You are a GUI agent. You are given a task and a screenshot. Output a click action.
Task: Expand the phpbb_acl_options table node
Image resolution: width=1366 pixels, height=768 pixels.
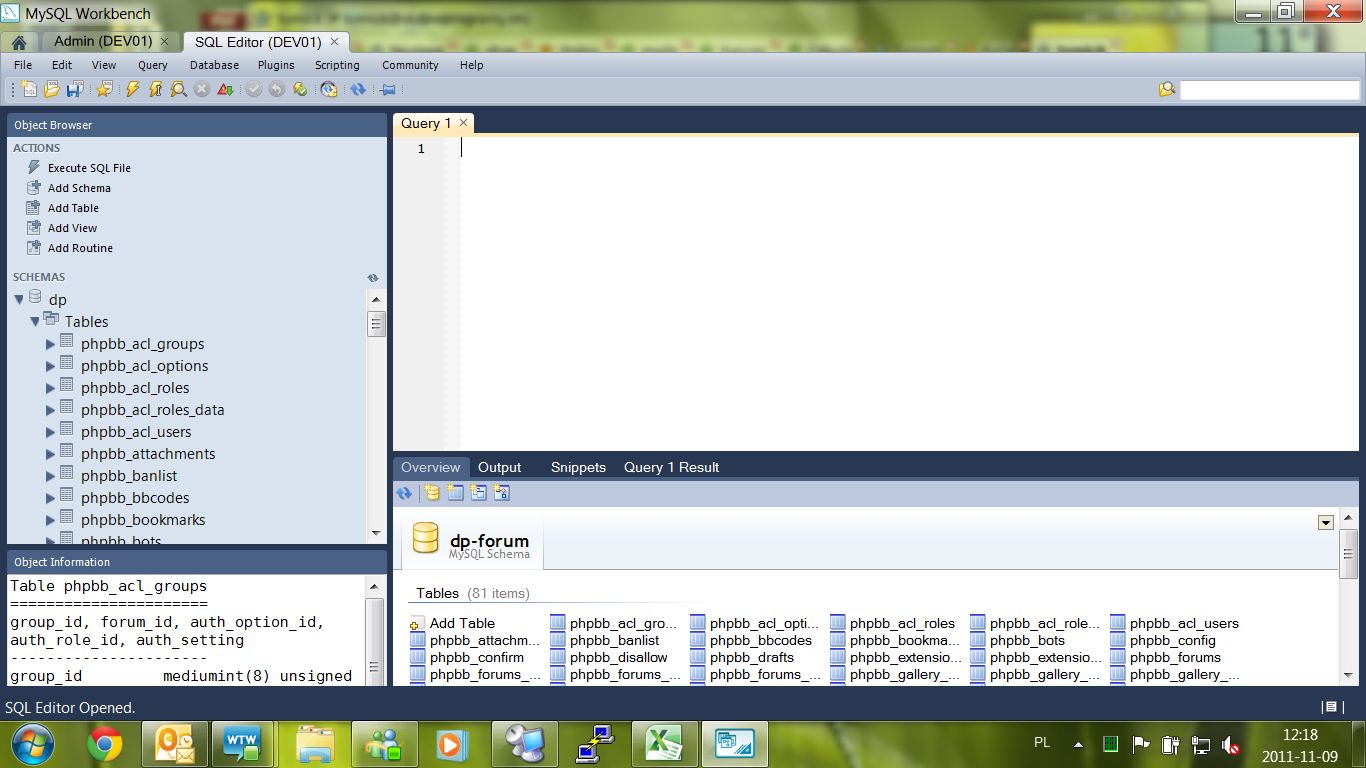[x=50, y=366]
